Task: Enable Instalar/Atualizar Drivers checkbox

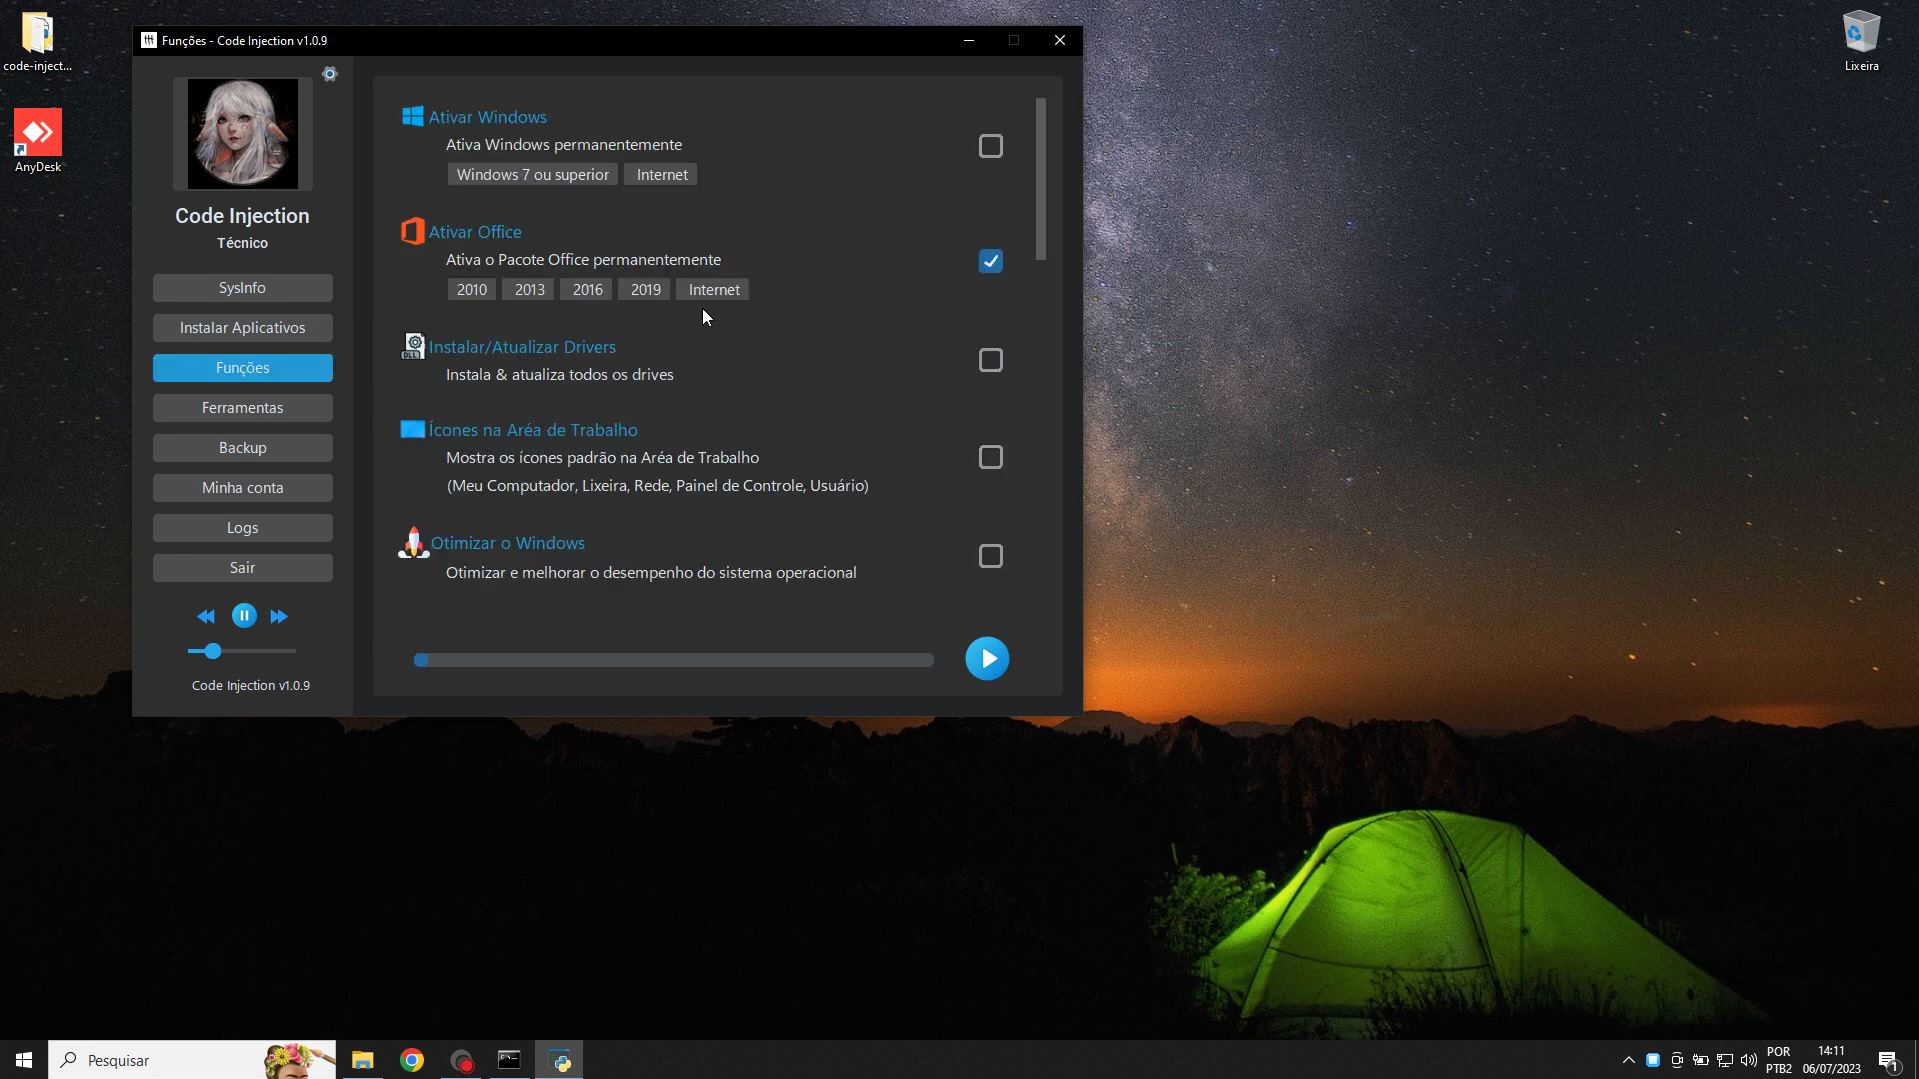Action: [990, 360]
